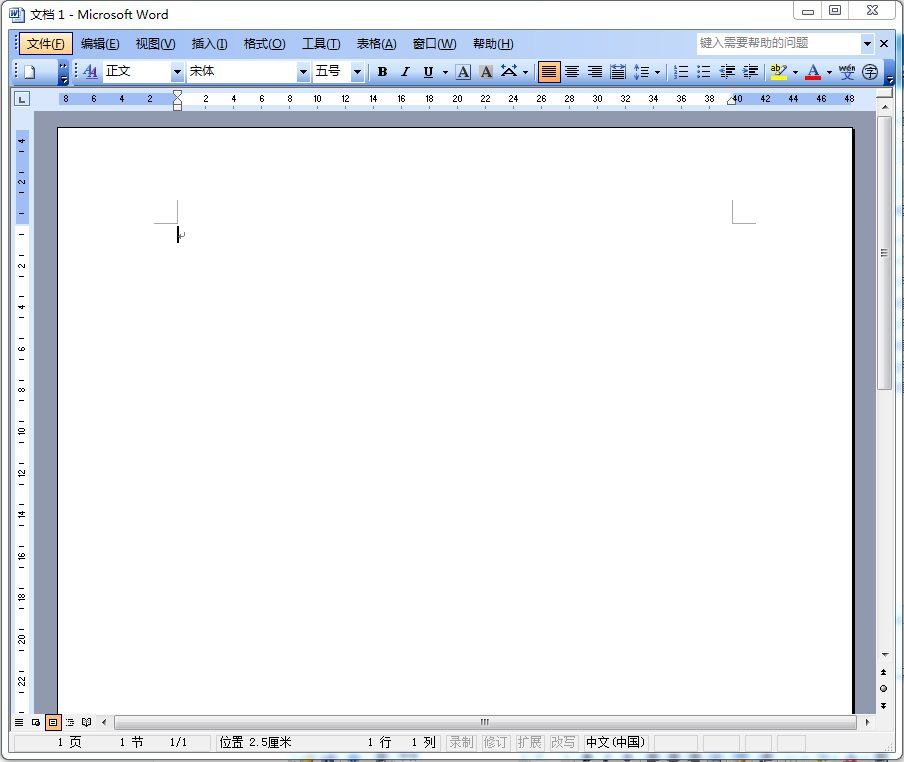Open the 格式(O) menu
The image size is (904, 762).
click(264, 44)
